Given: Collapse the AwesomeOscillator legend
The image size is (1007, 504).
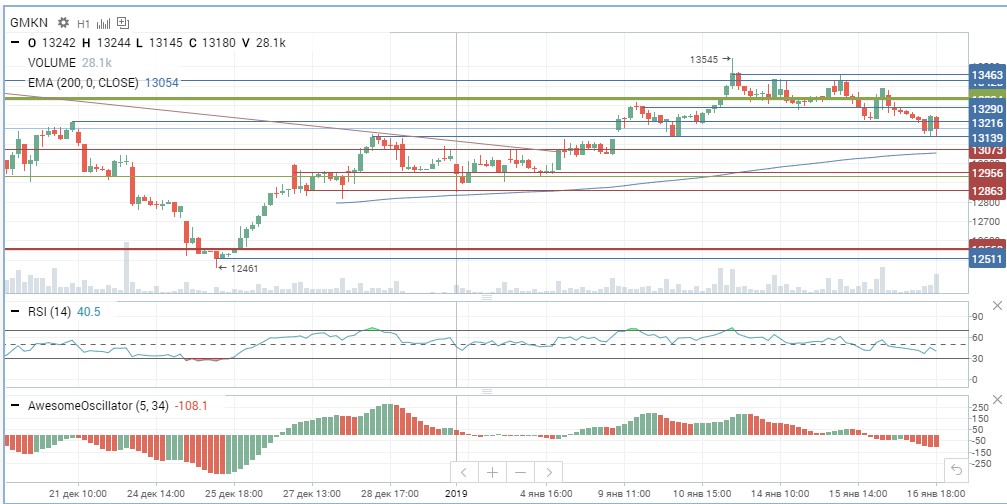Looking at the screenshot, I should 15,406.
